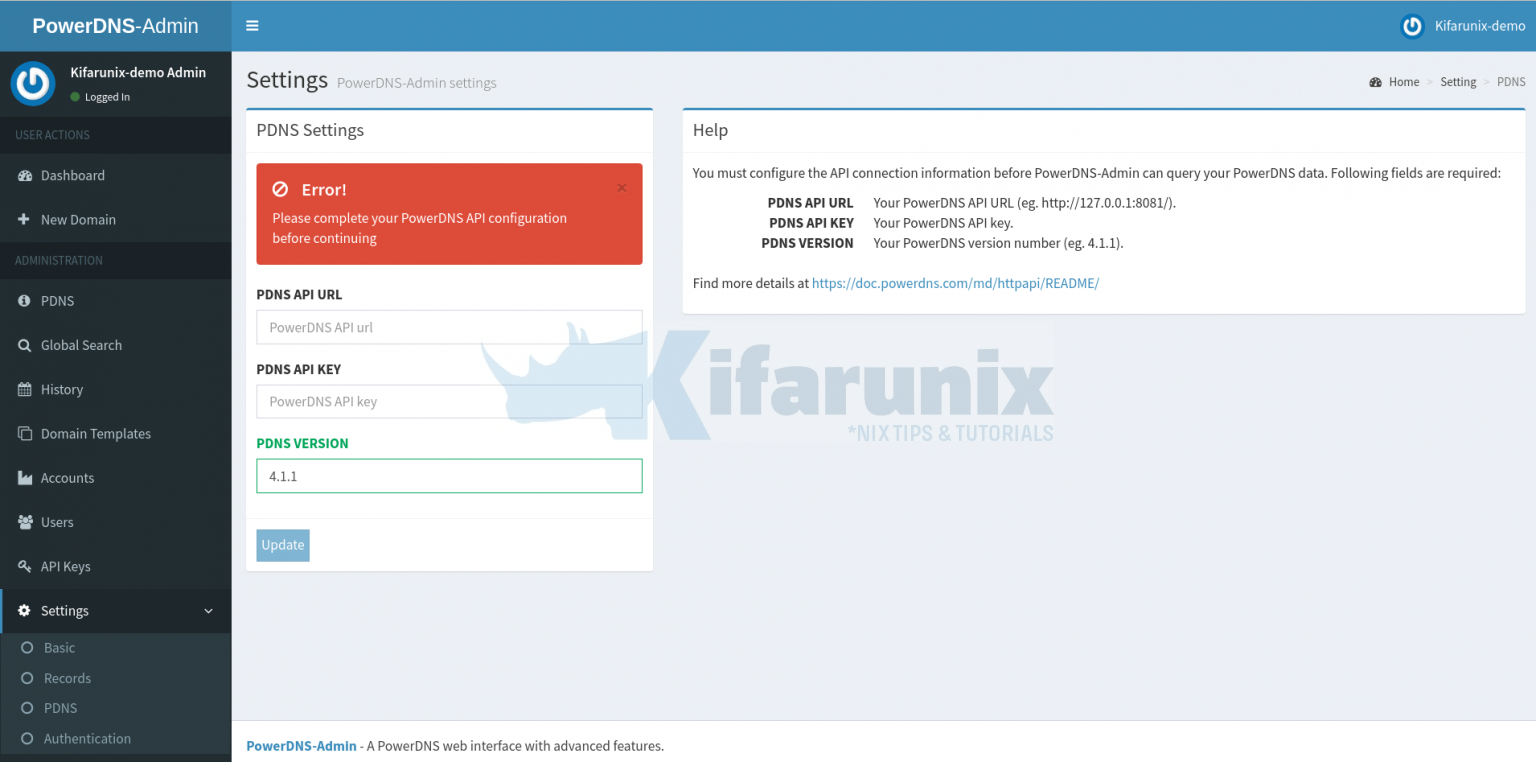The width and height of the screenshot is (1536, 762).
Task: Click the PowerDNS-Admin logo icon
Action: (33, 84)
